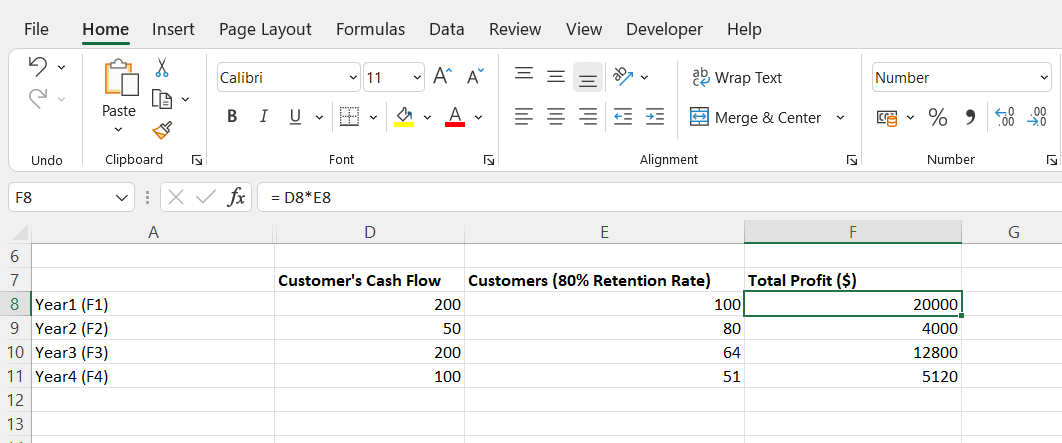Activate the Format Painter brush
Screen dimensions: 1062x443
162,130
